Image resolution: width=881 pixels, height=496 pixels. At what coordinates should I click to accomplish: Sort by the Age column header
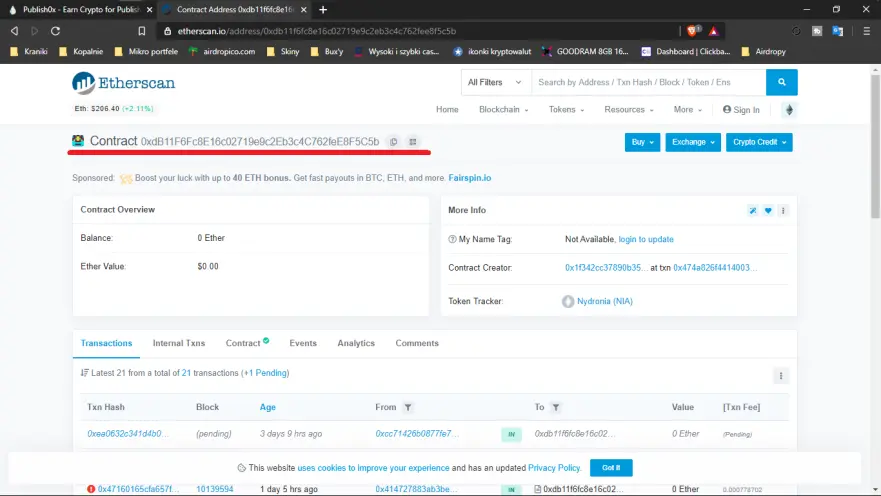tap(267, 407)
